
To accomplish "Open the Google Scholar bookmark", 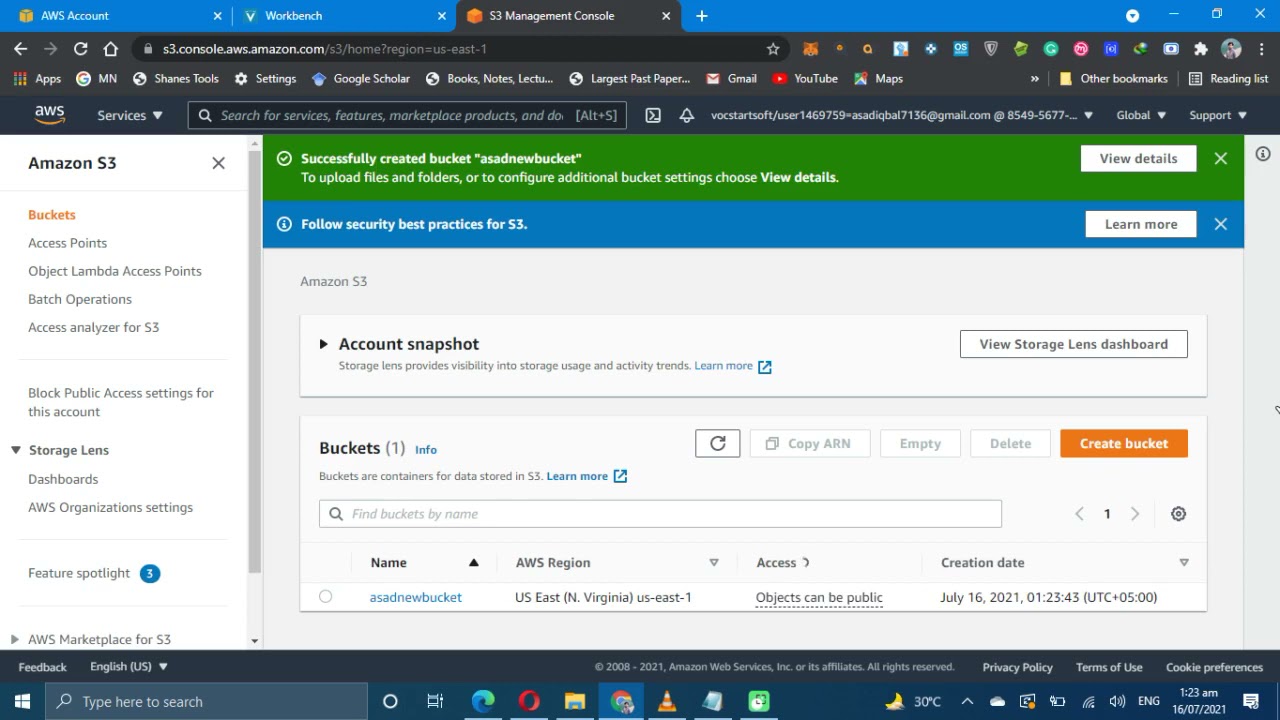I will coord(361,78).
